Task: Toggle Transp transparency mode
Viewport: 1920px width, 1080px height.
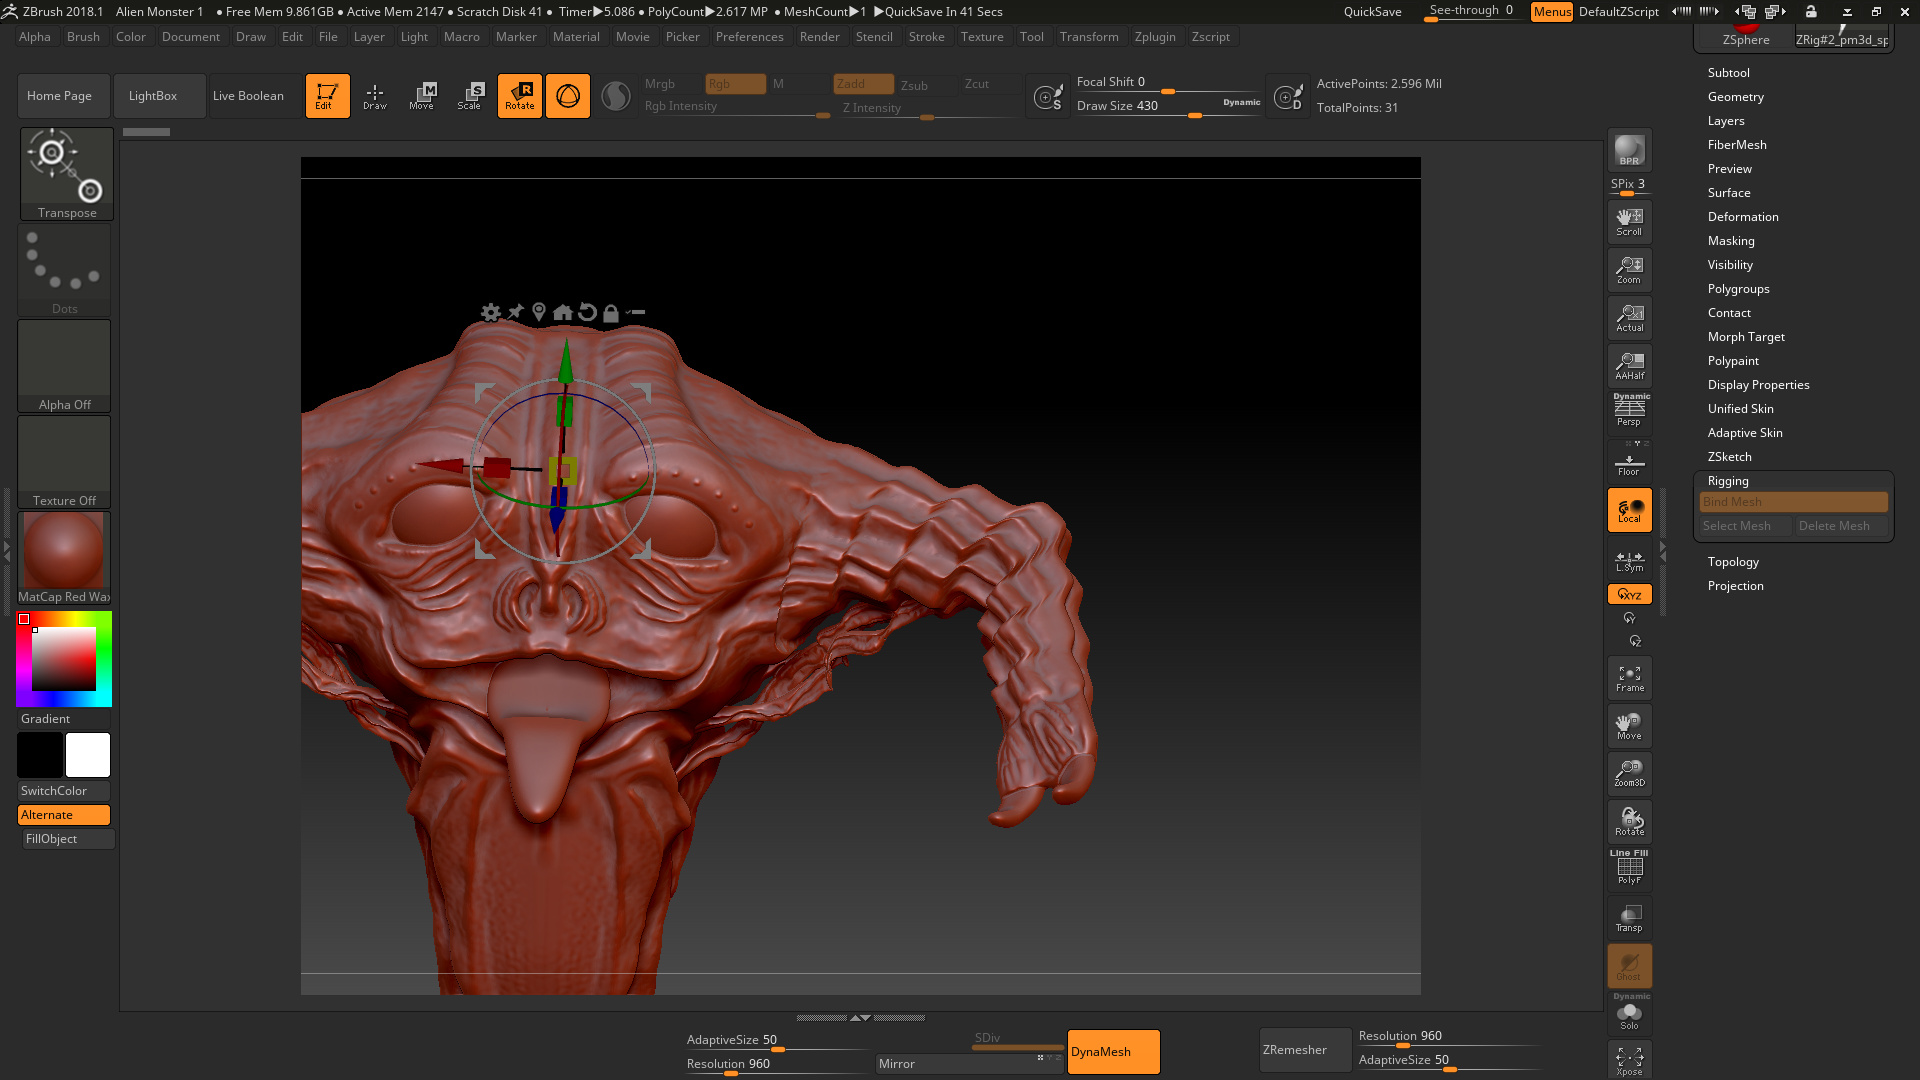Action: 1629,918
